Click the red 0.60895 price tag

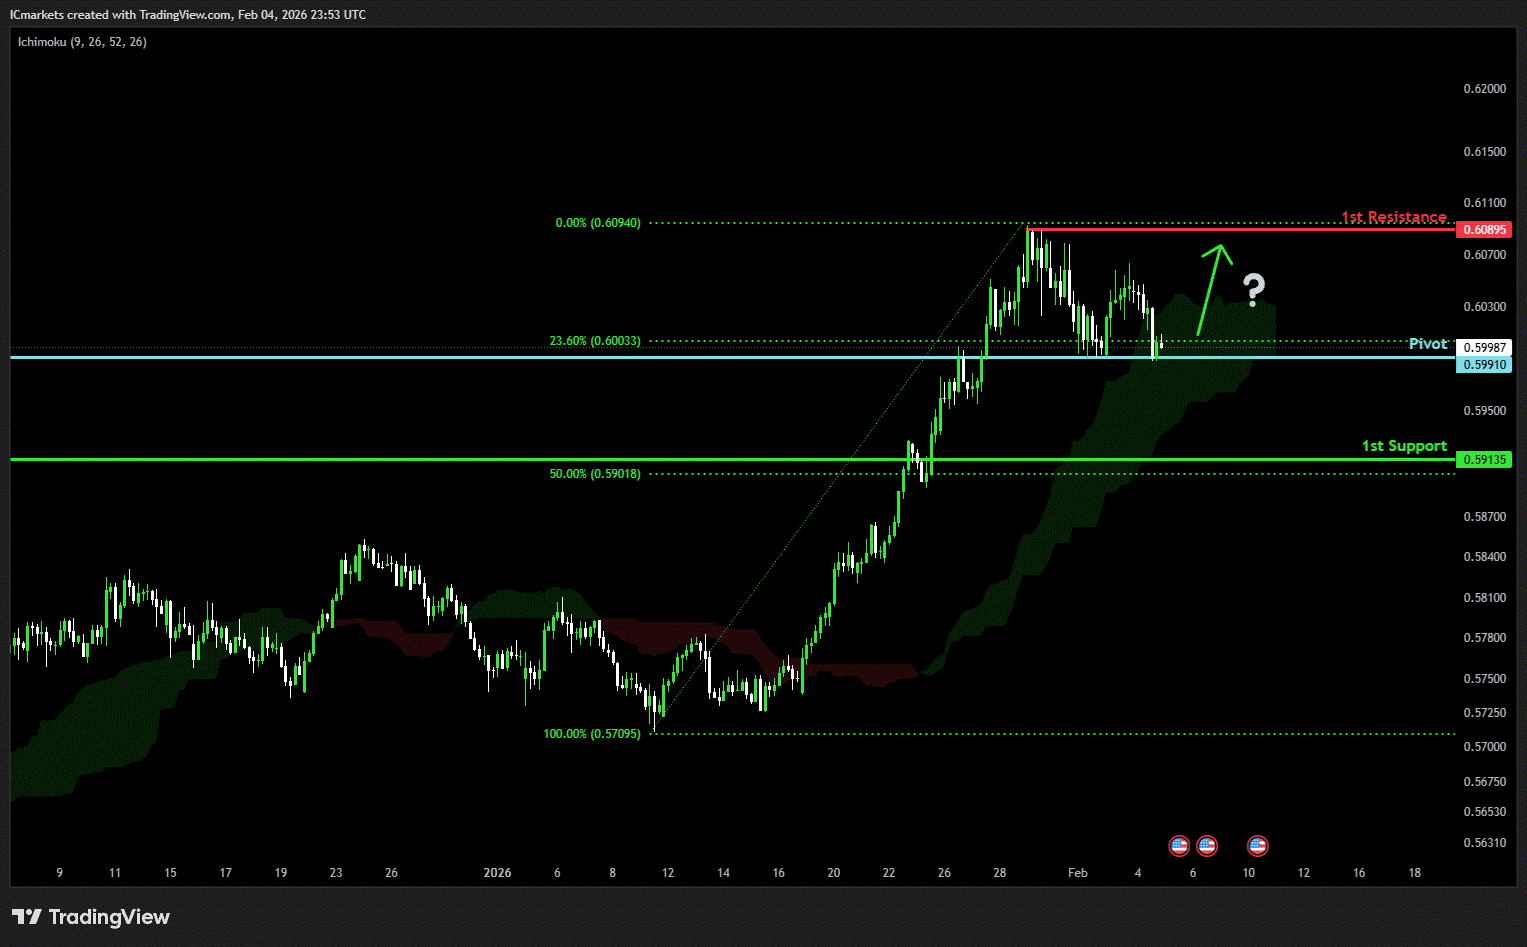point(1484,230)
